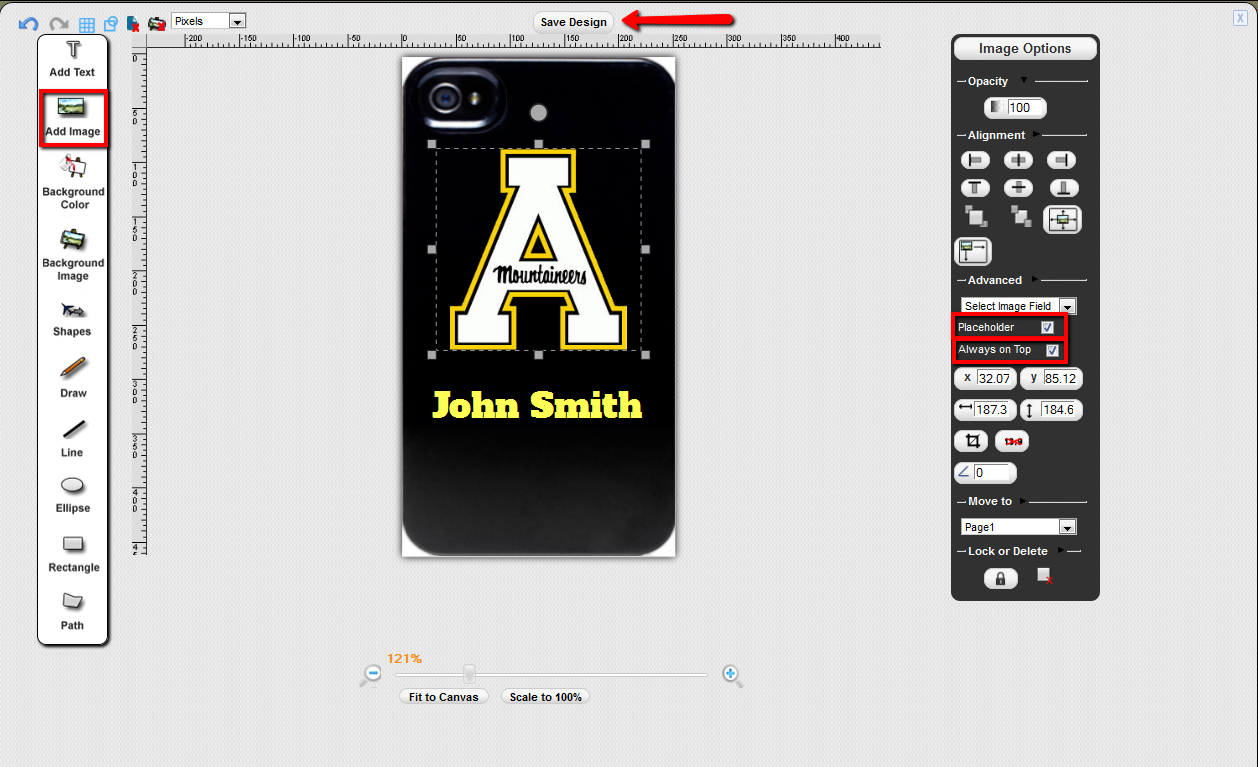Screen dimensions: 1258x767
Task: Expand the Alignment section arrow
Action: [x=1036, y=135]
